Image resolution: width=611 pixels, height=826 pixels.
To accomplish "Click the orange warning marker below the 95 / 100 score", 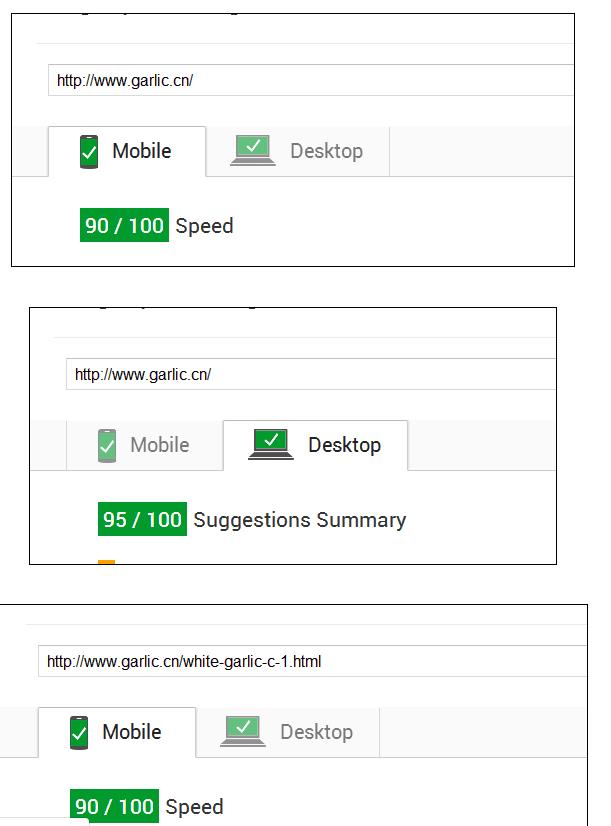I will (106, 563).
